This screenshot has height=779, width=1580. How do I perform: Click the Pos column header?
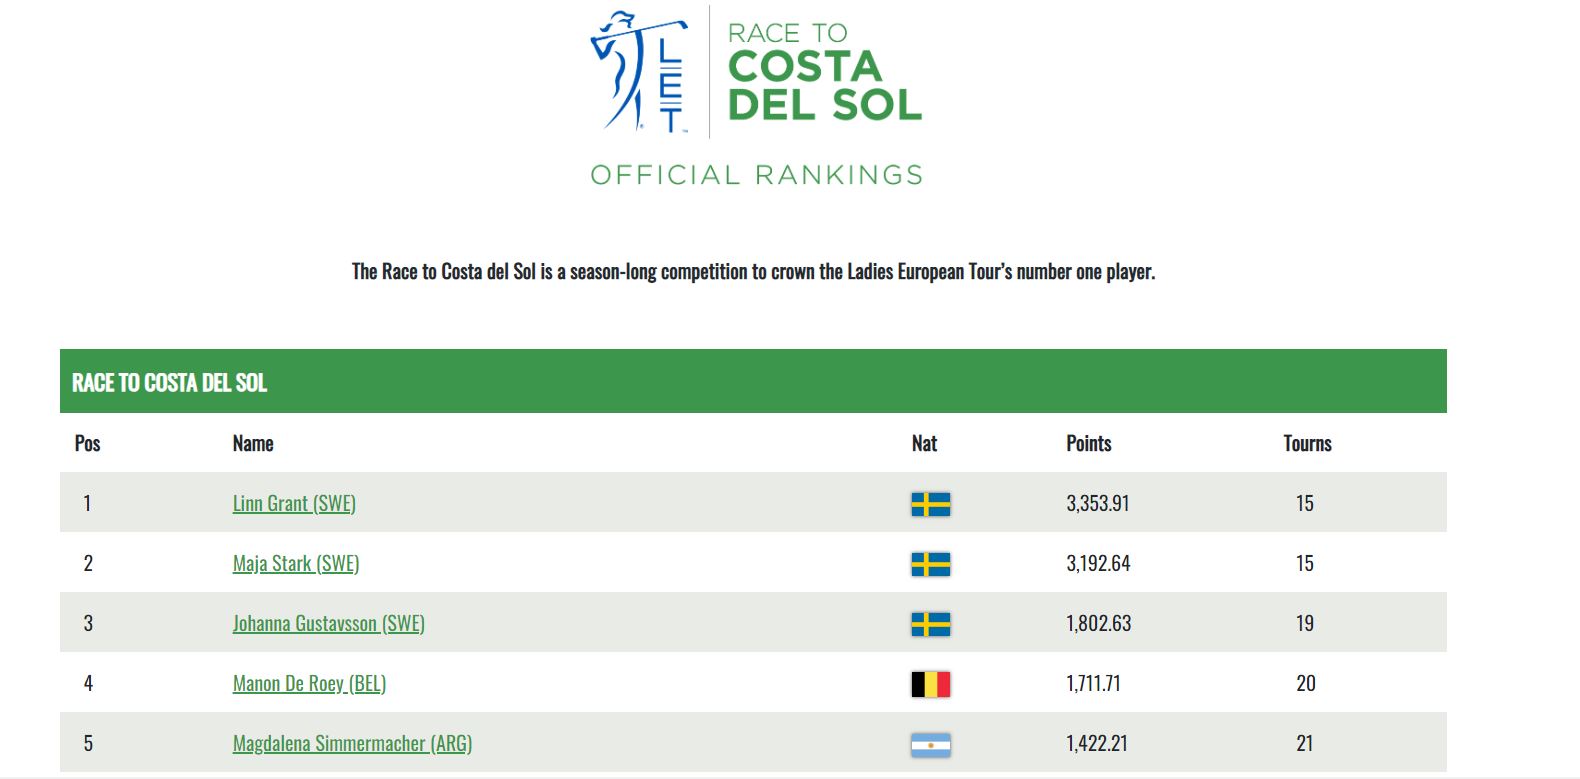(x=88, y=443)
